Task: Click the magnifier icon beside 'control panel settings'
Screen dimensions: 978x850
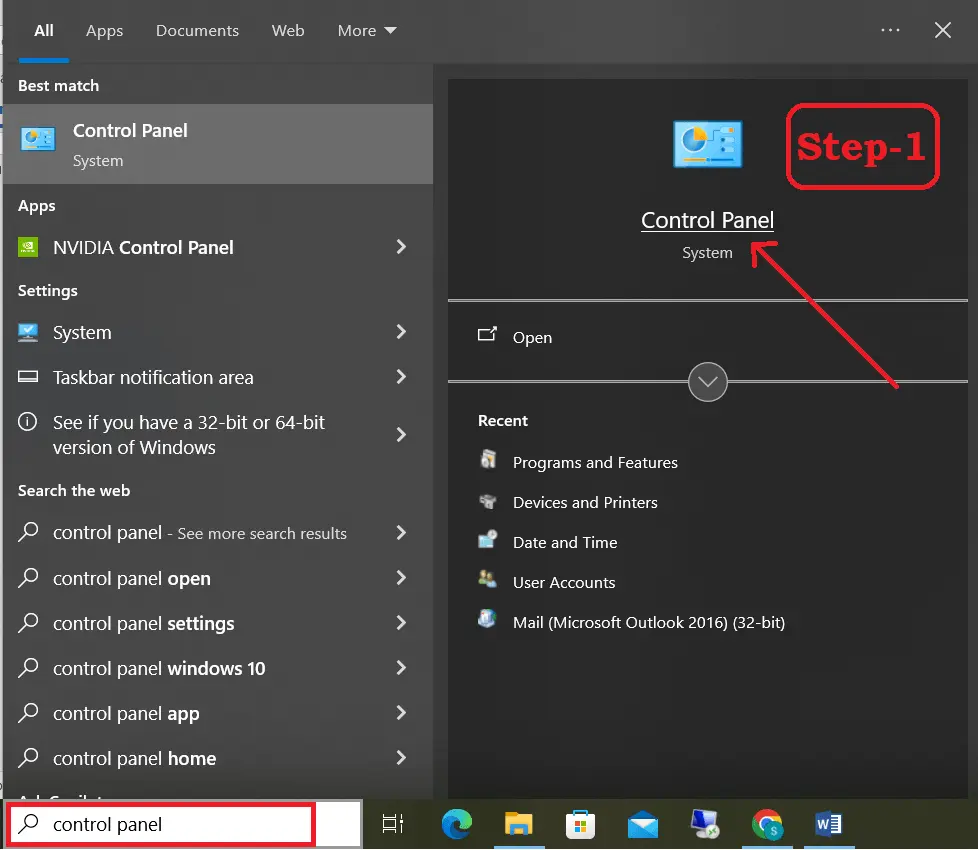Action: point(28,623)
